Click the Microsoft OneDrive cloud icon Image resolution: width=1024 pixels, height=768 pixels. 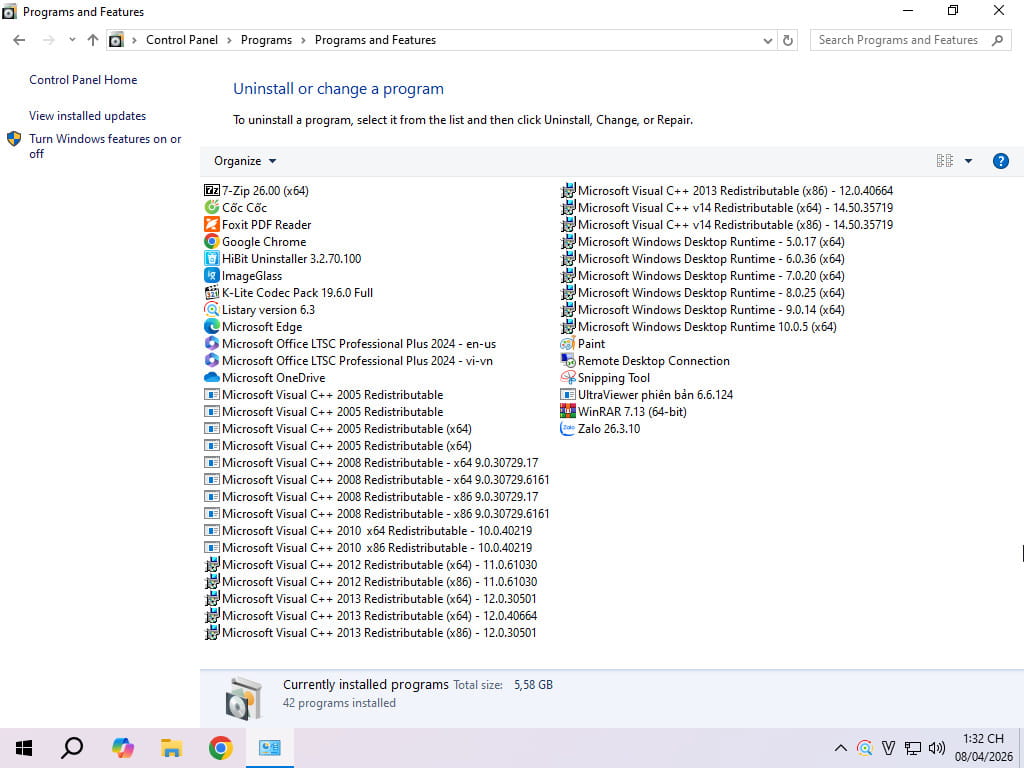click(212, 377)
